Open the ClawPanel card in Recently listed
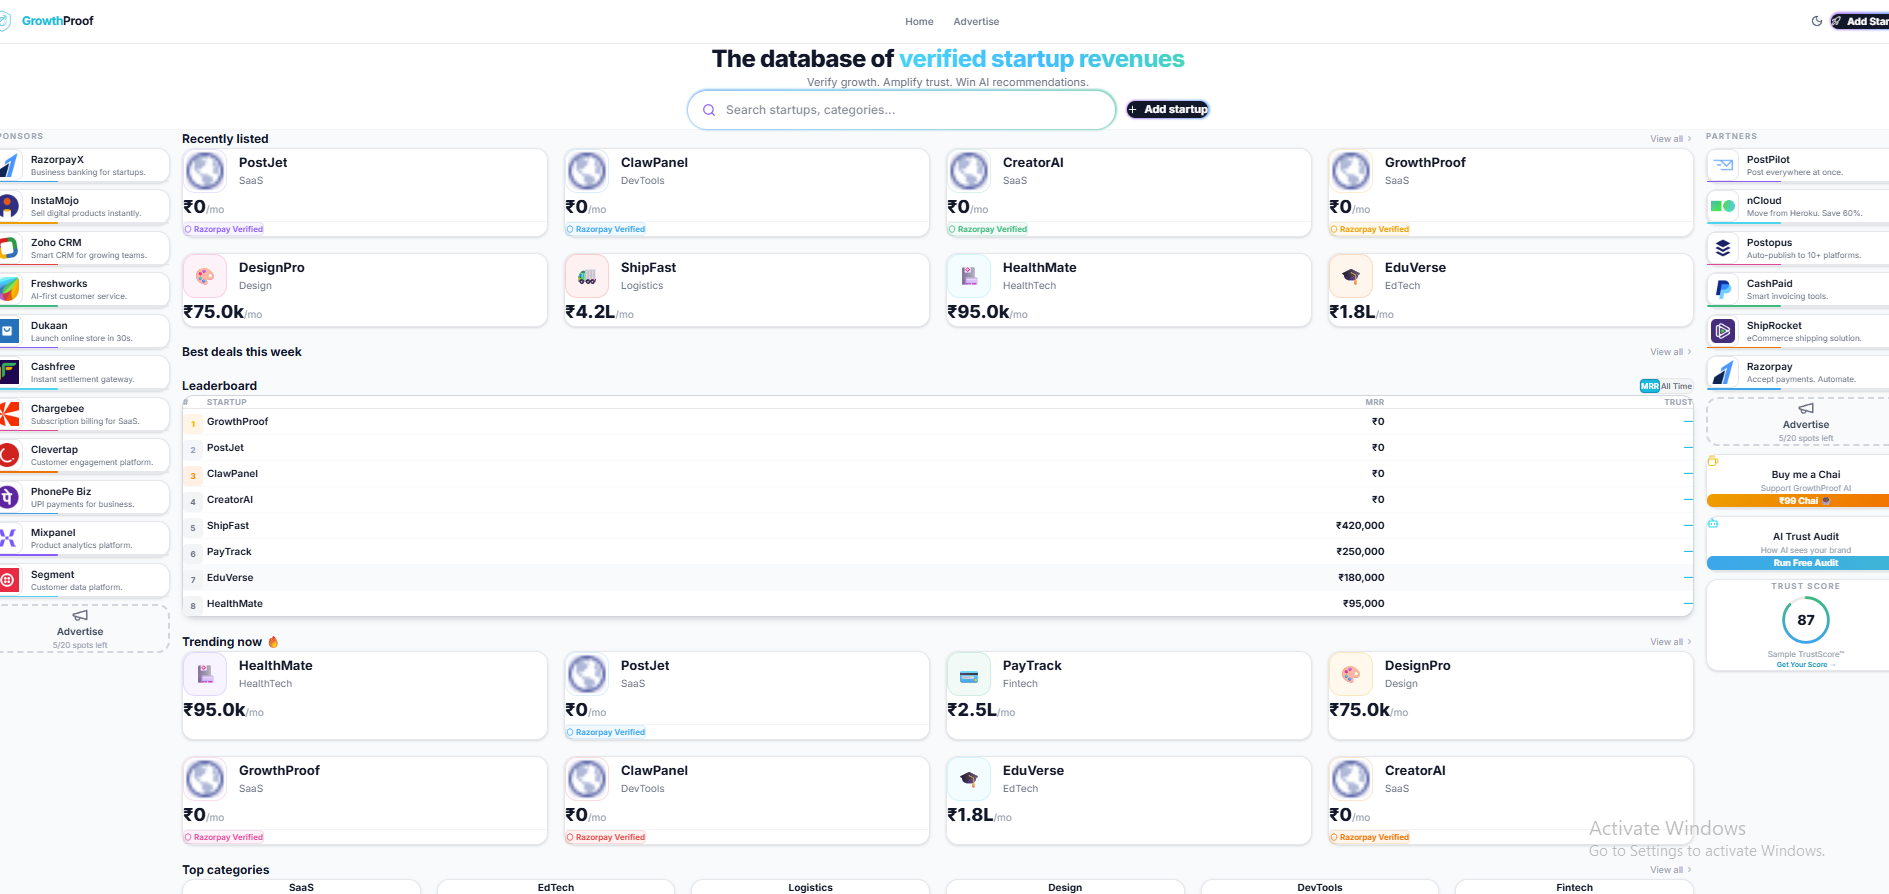 747,193
